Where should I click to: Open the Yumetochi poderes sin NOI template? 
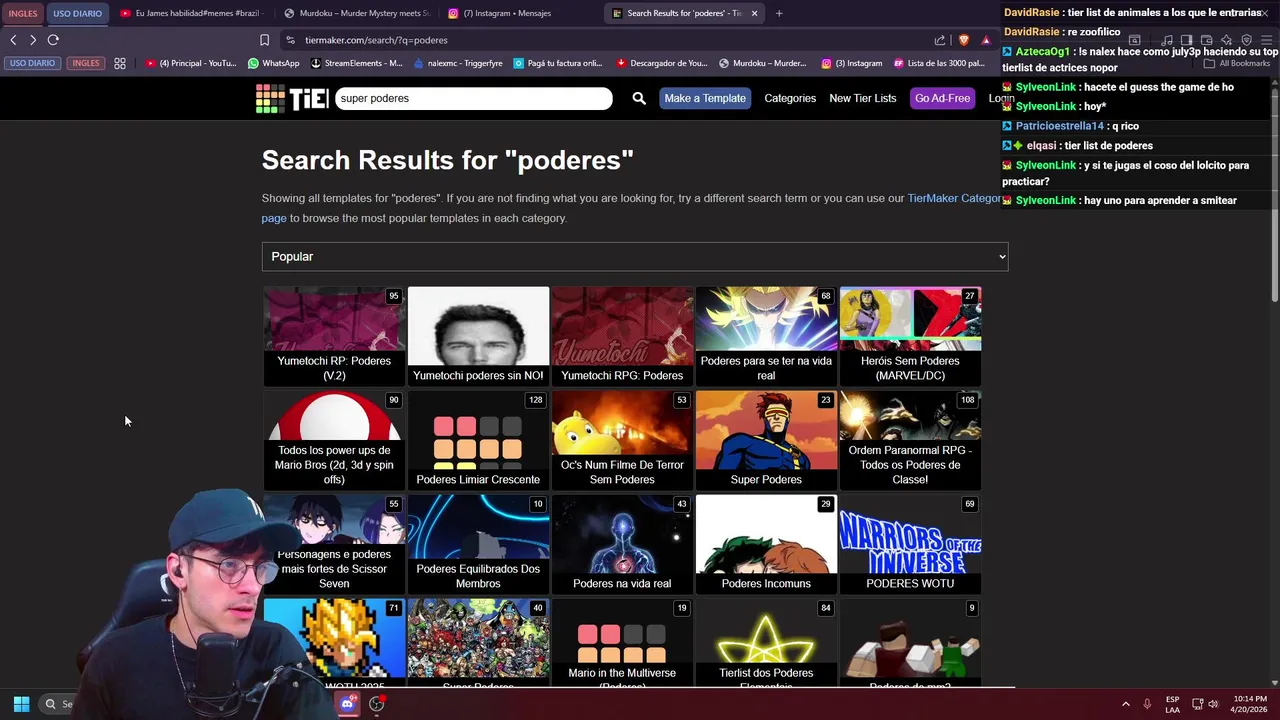pos(478,336)
